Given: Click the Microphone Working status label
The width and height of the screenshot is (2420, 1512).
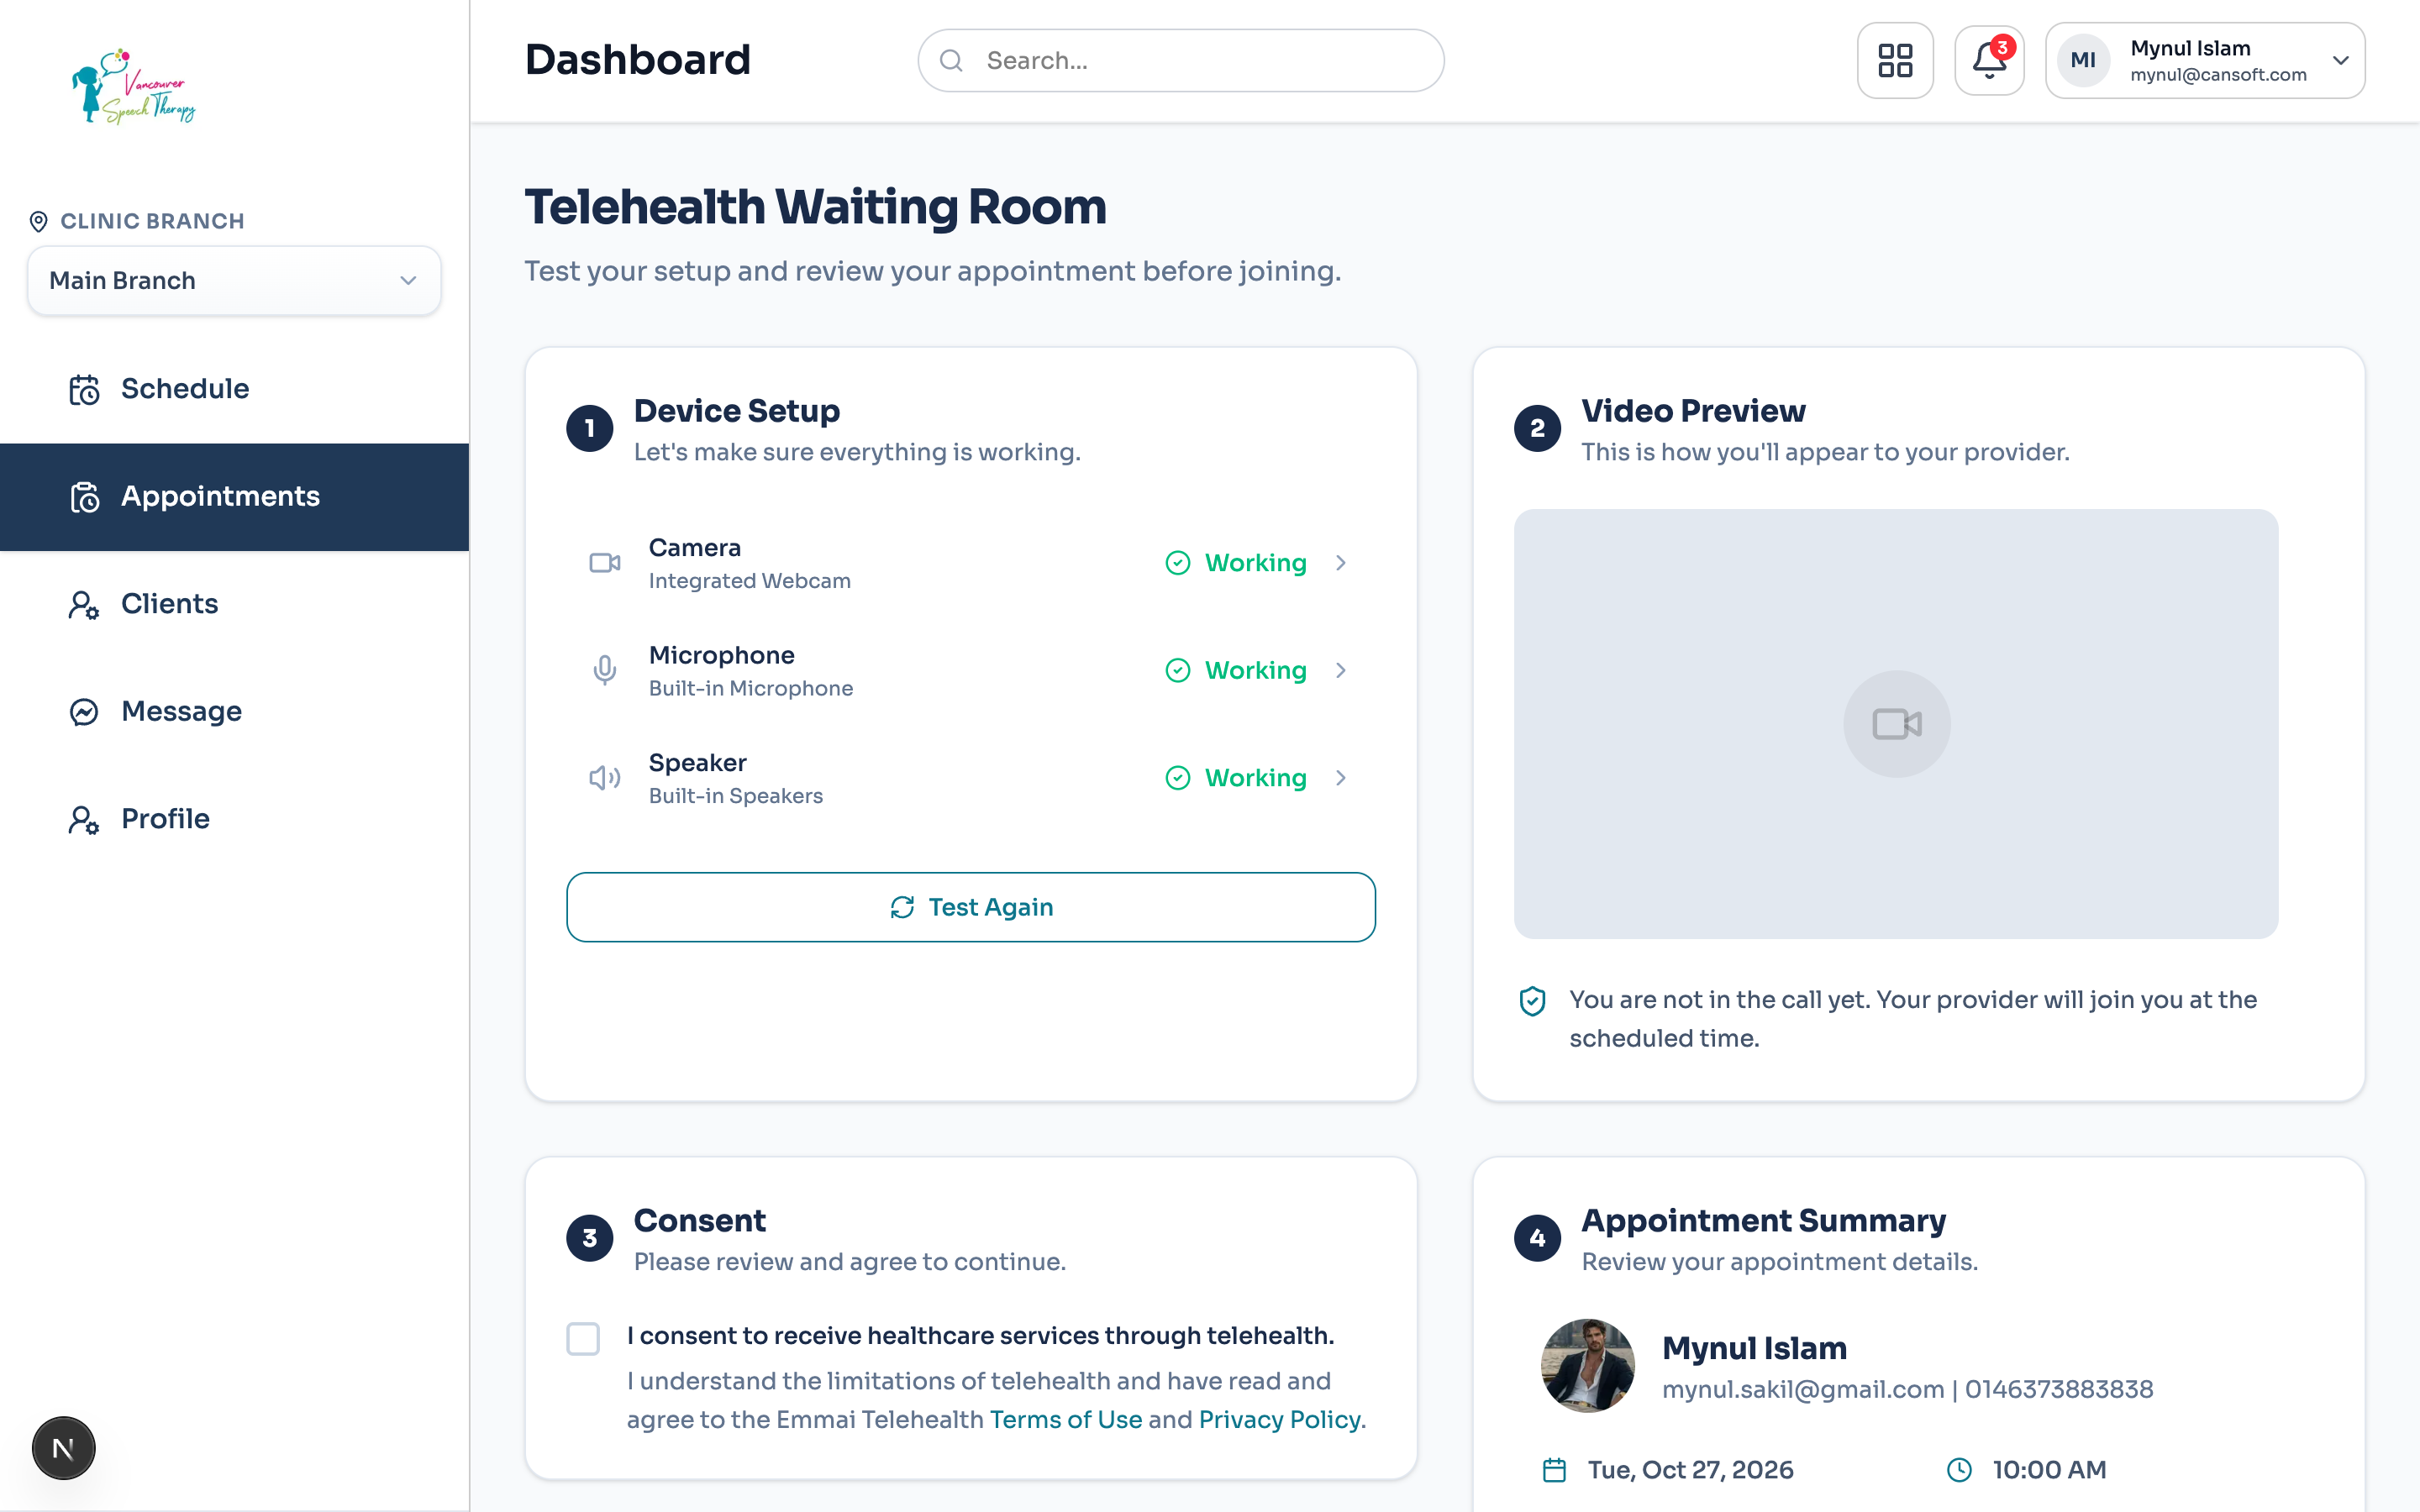Looking at the screenshot, I should click(x=1255, y=670).
